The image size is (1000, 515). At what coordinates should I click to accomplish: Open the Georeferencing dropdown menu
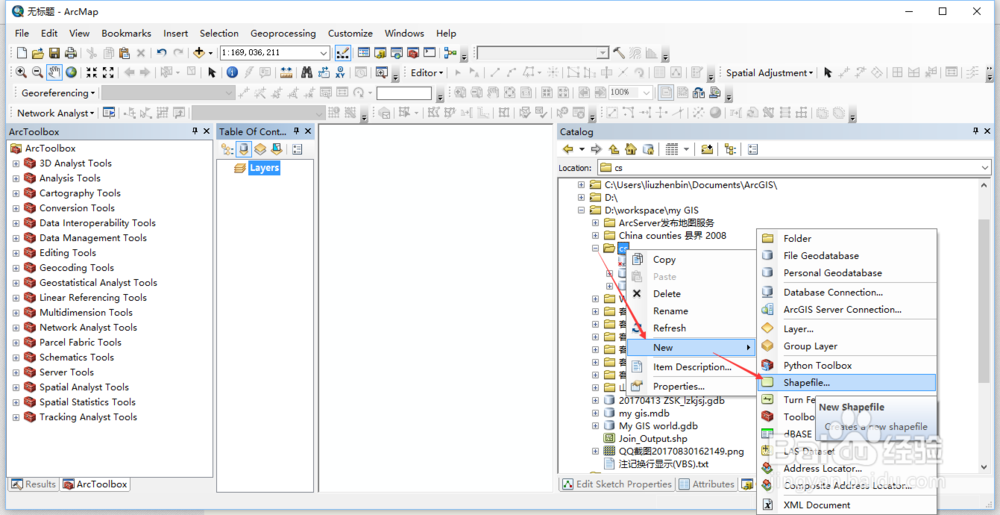point(58,93)
